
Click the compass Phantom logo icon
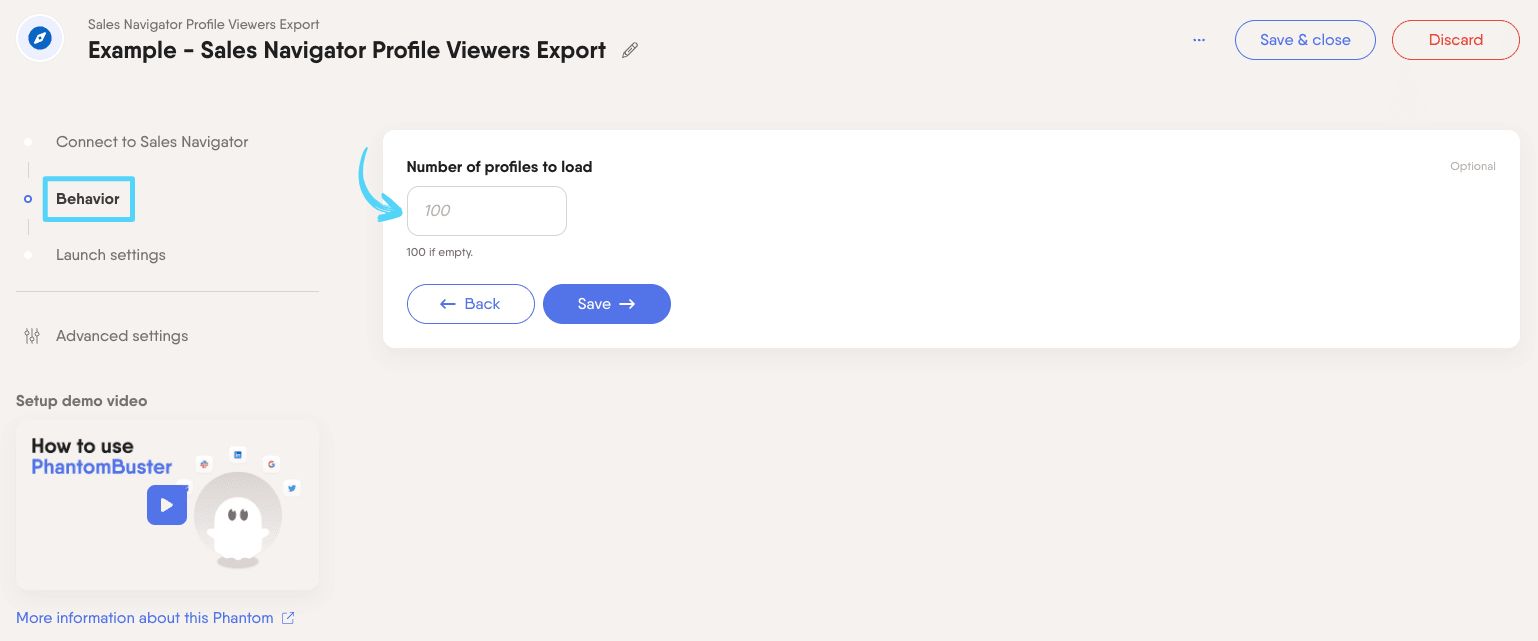point(40,39)
